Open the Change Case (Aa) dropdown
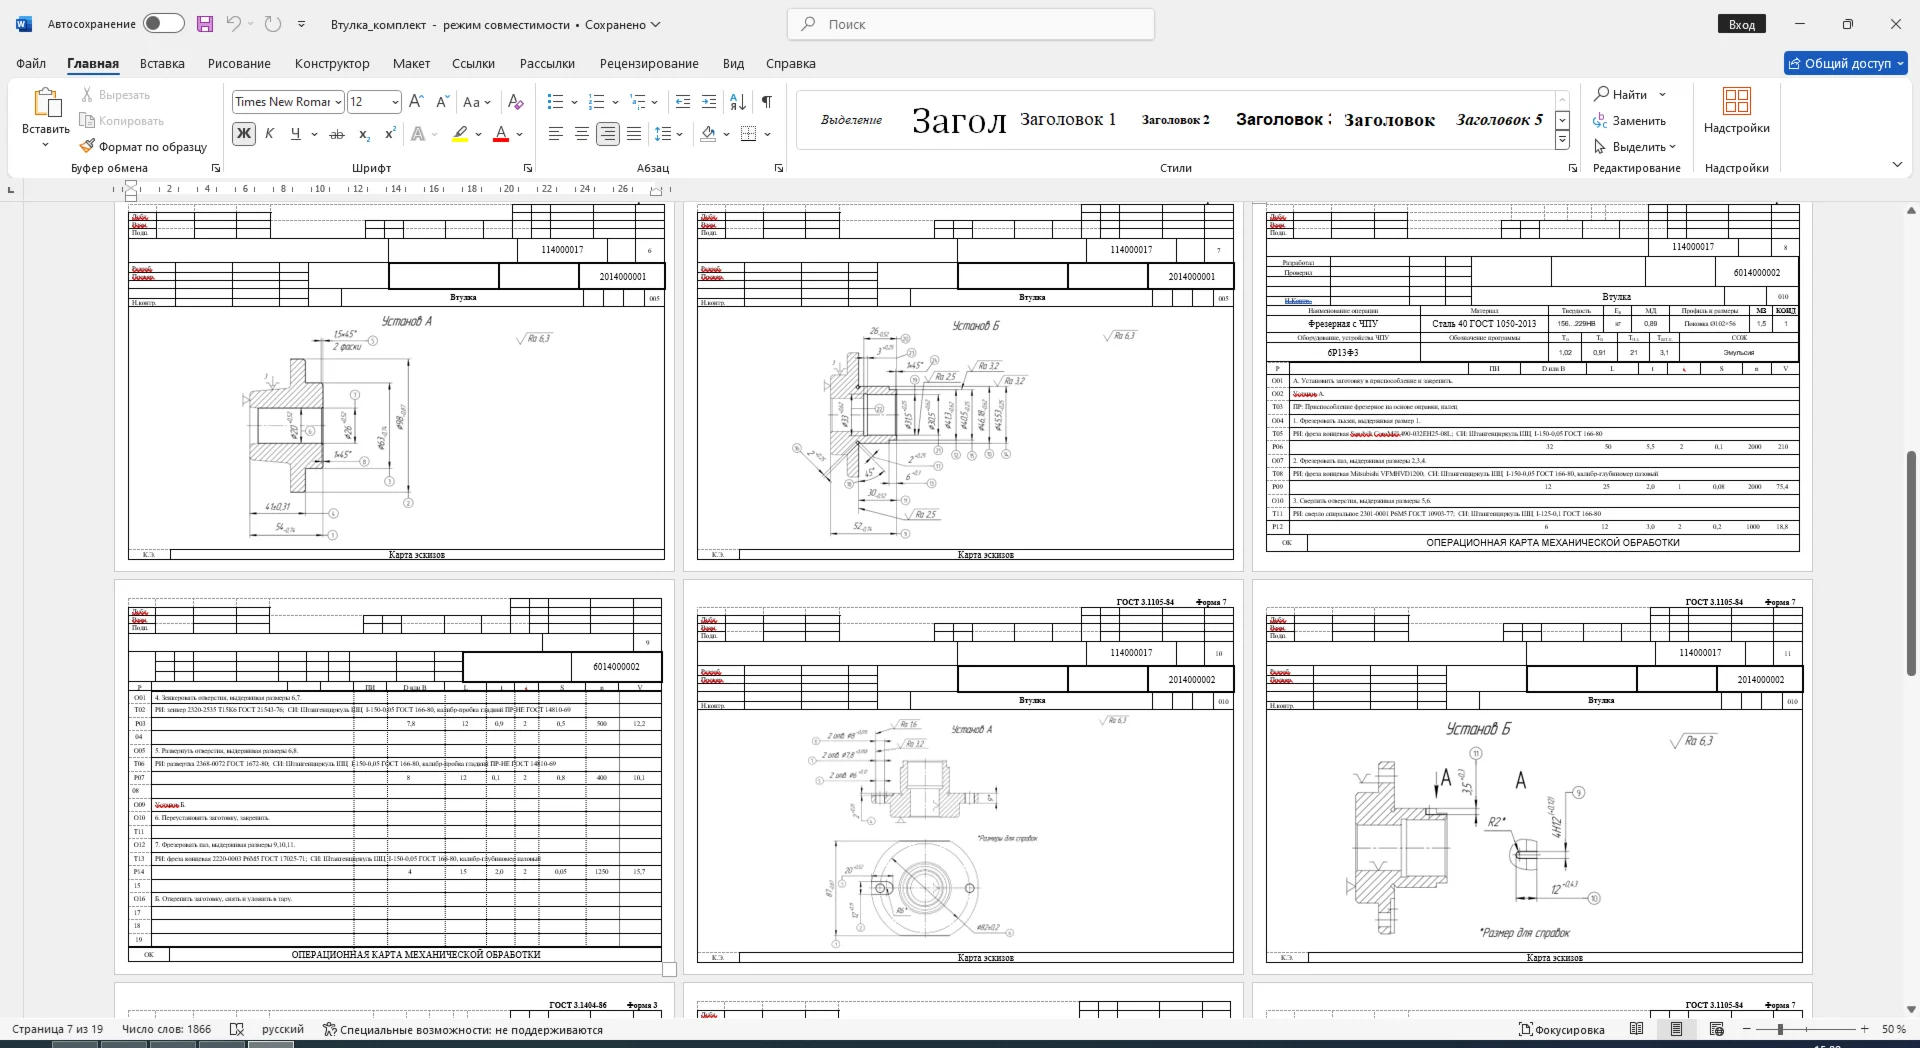Image resolution: width=1920 pixels, height=1048 pixels. click(x=477, y=102)
